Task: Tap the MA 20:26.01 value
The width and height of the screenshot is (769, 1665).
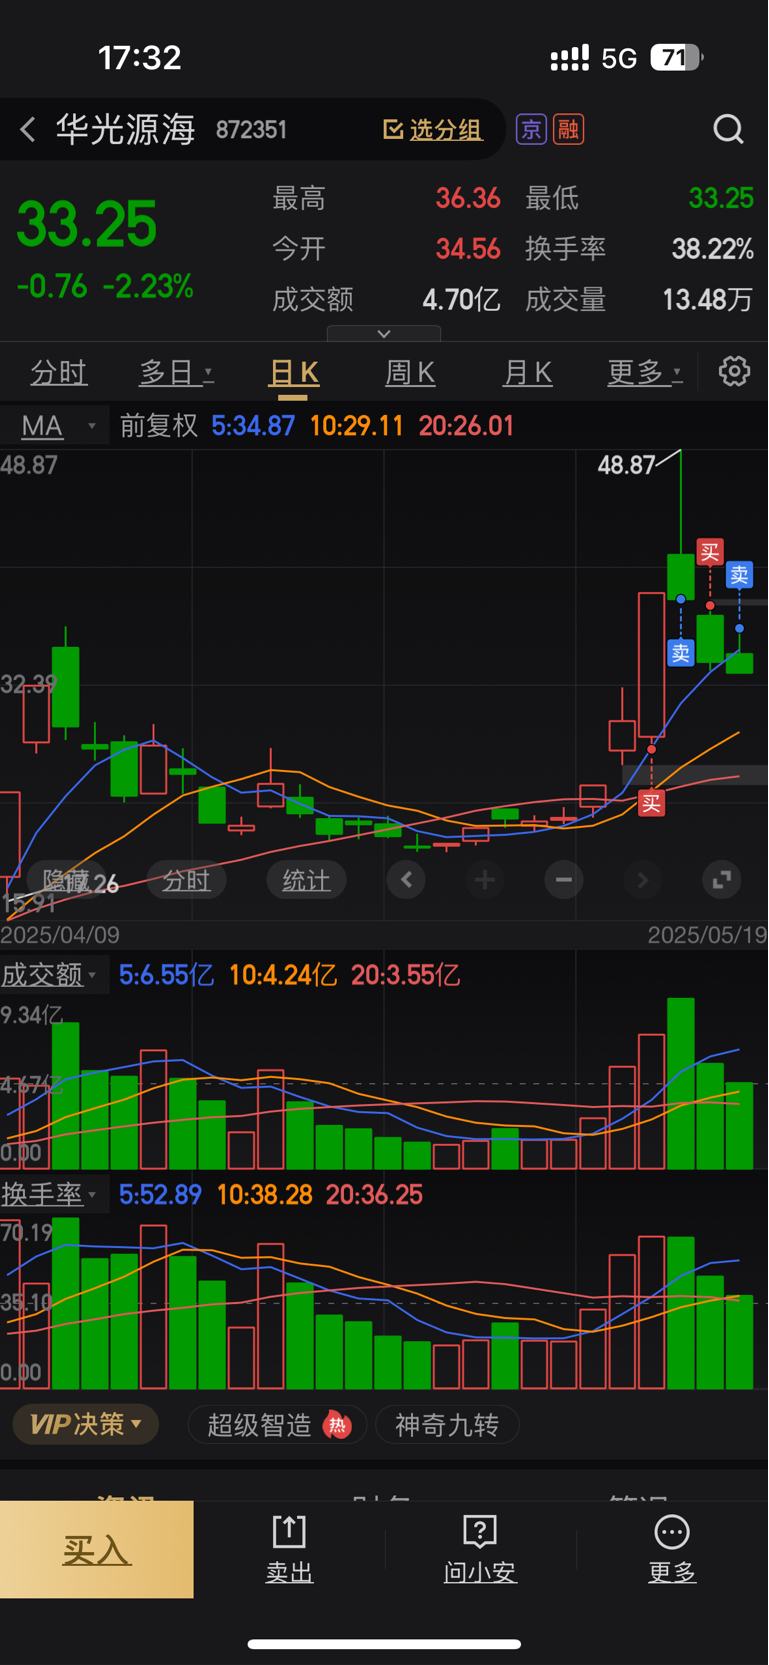Action: pos(466,426)
